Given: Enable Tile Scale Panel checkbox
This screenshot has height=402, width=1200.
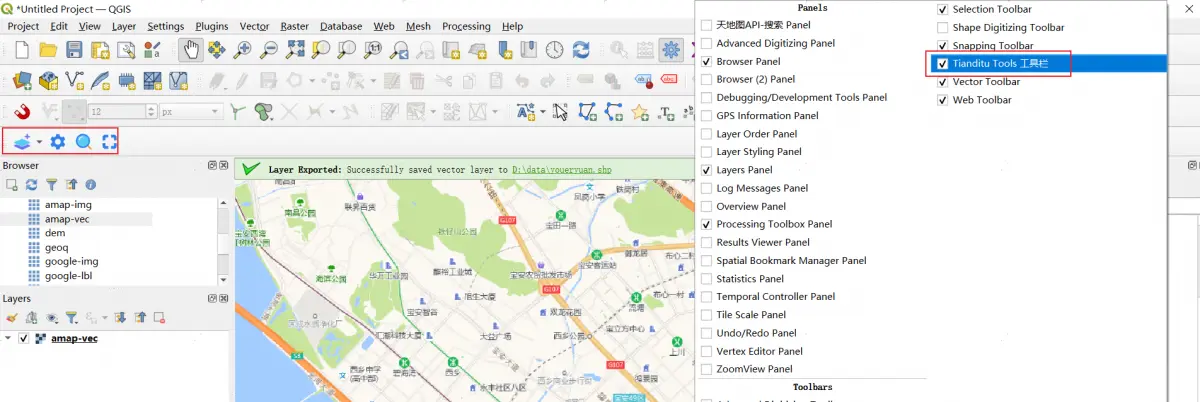Looking at the screenshot, I should (706, 315).
